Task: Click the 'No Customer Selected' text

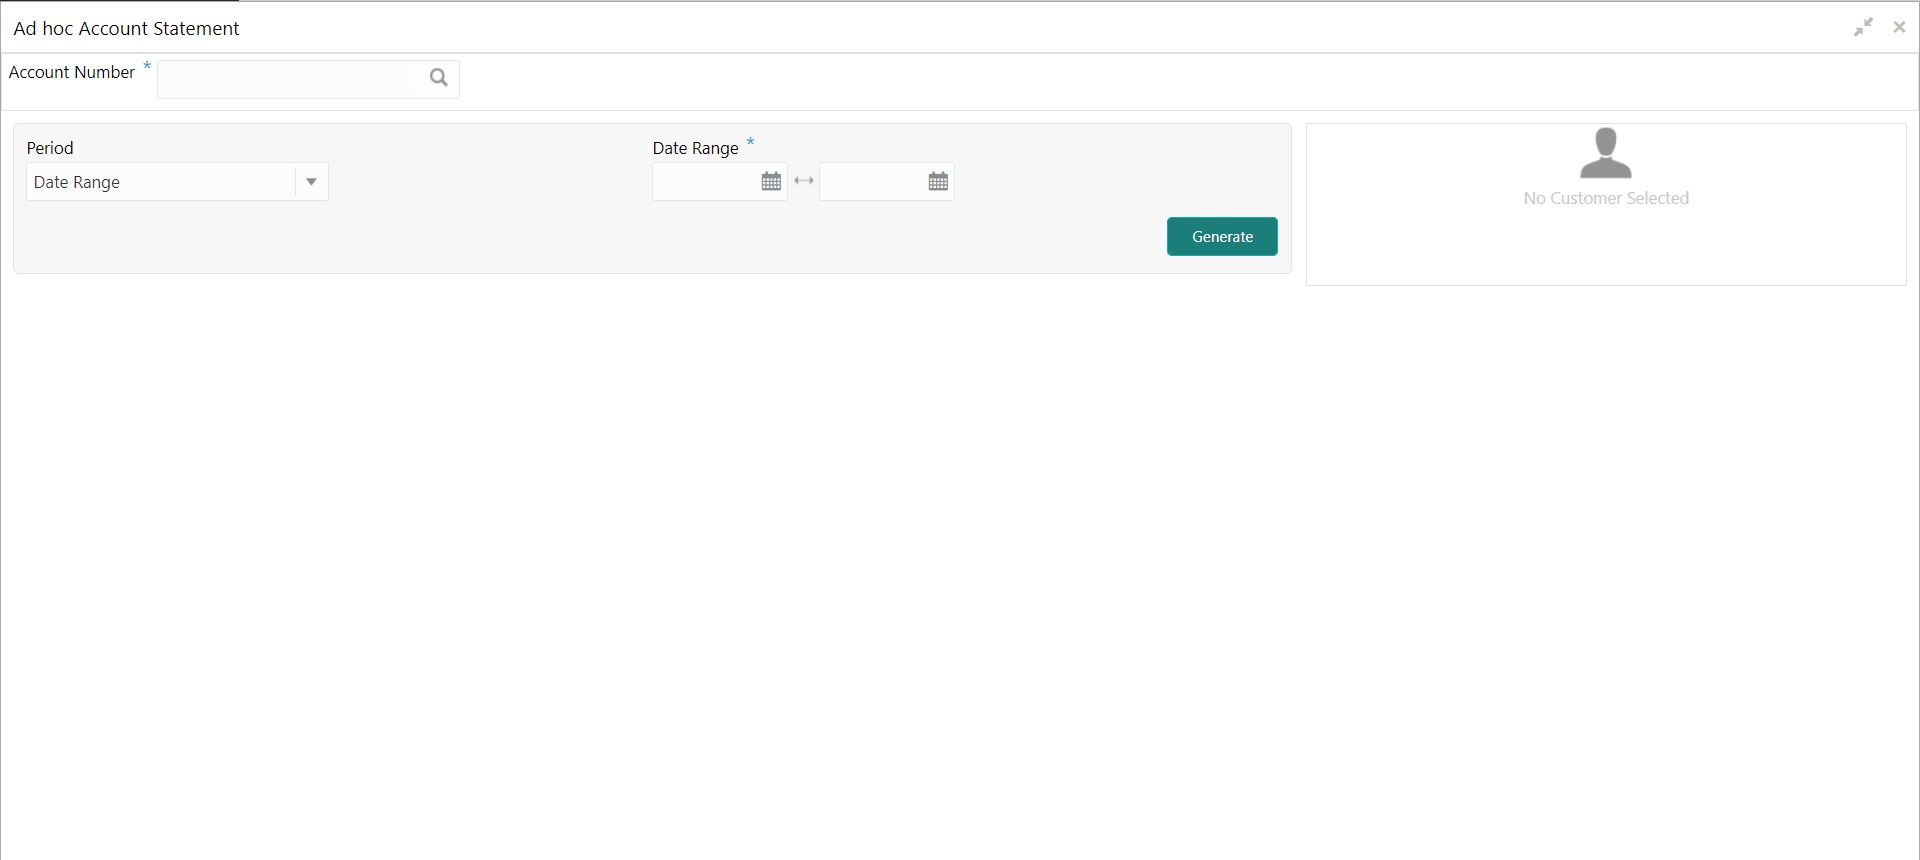Action: coord(1606,198)
